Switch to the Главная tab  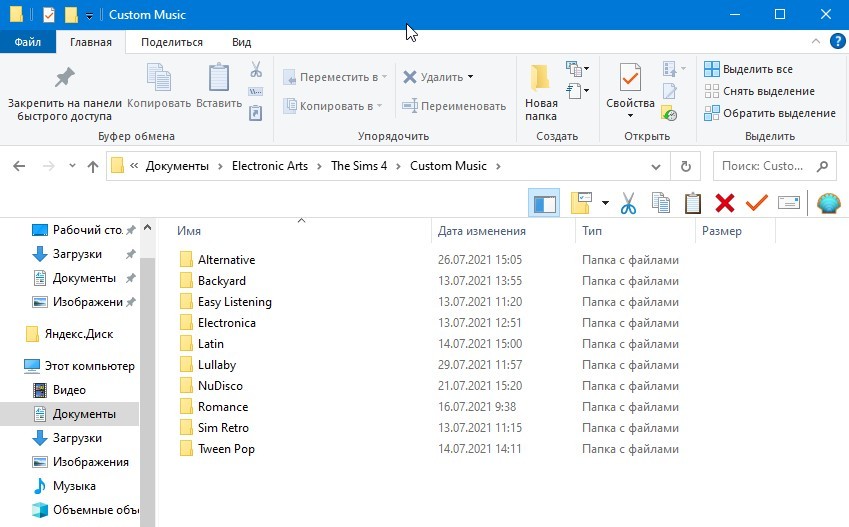pyautogui.click(x=90, y=42)
